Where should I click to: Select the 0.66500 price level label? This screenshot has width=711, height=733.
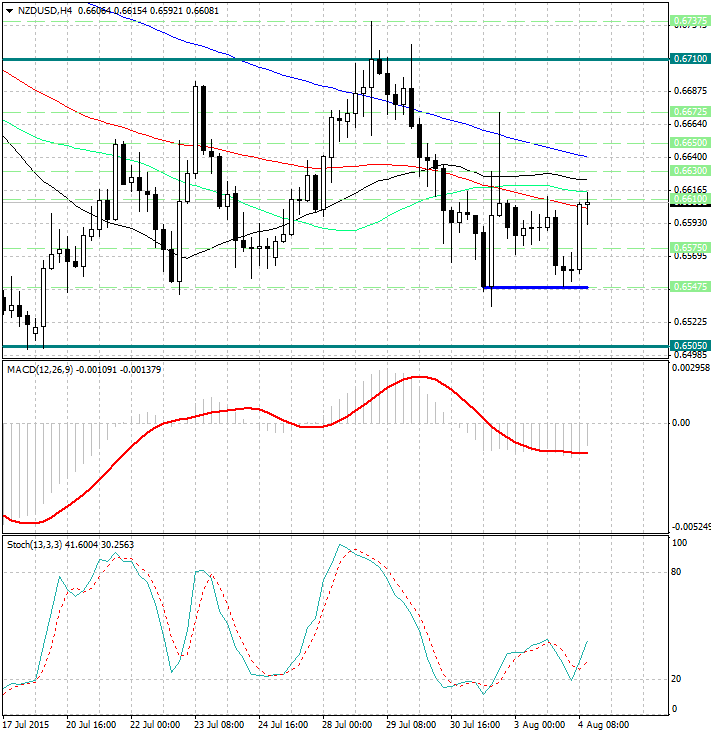tap(690, 143)
